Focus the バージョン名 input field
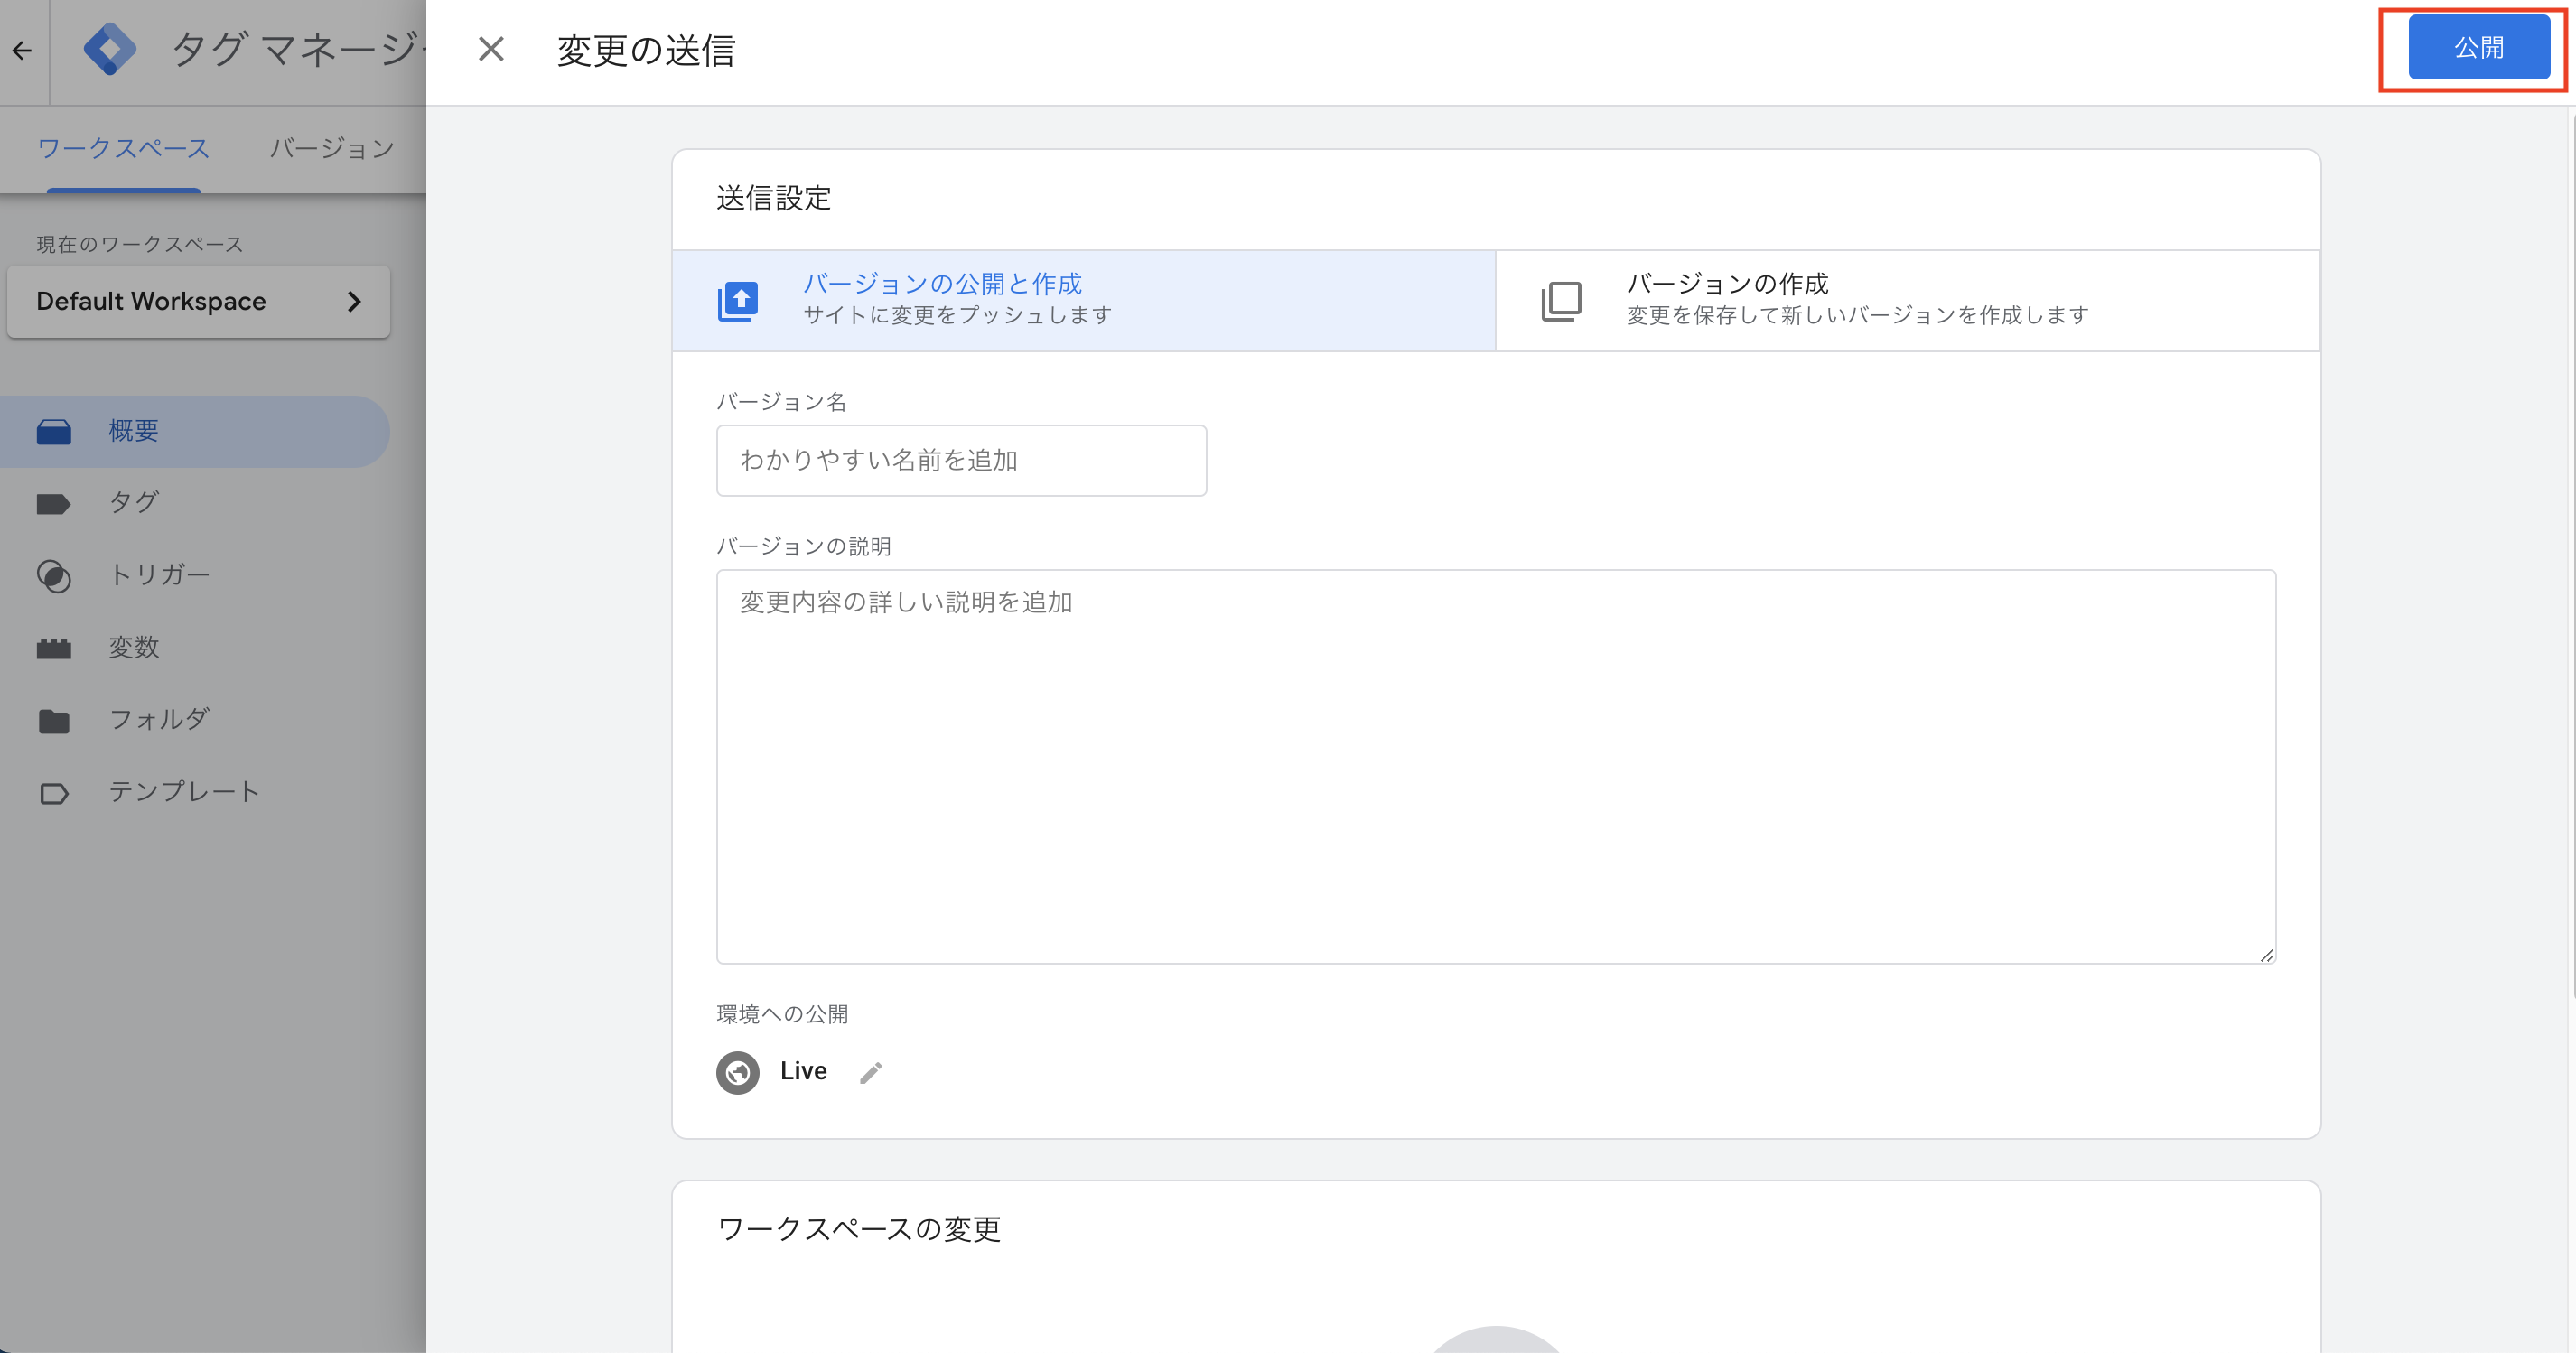The width and height of the screenshot is (2576, 1353). pos(960,460)
